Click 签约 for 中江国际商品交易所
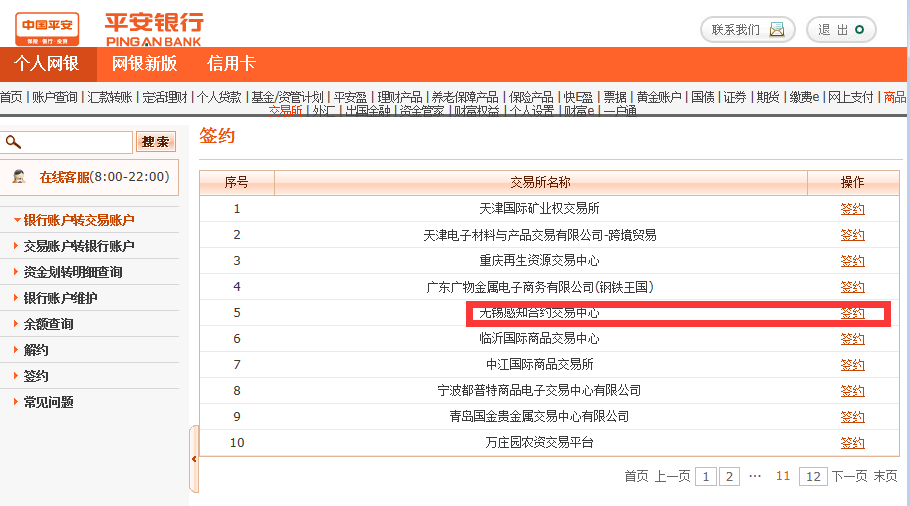Image resolution: width=910 pixels, height=506 pixels. tap(853, 365)
